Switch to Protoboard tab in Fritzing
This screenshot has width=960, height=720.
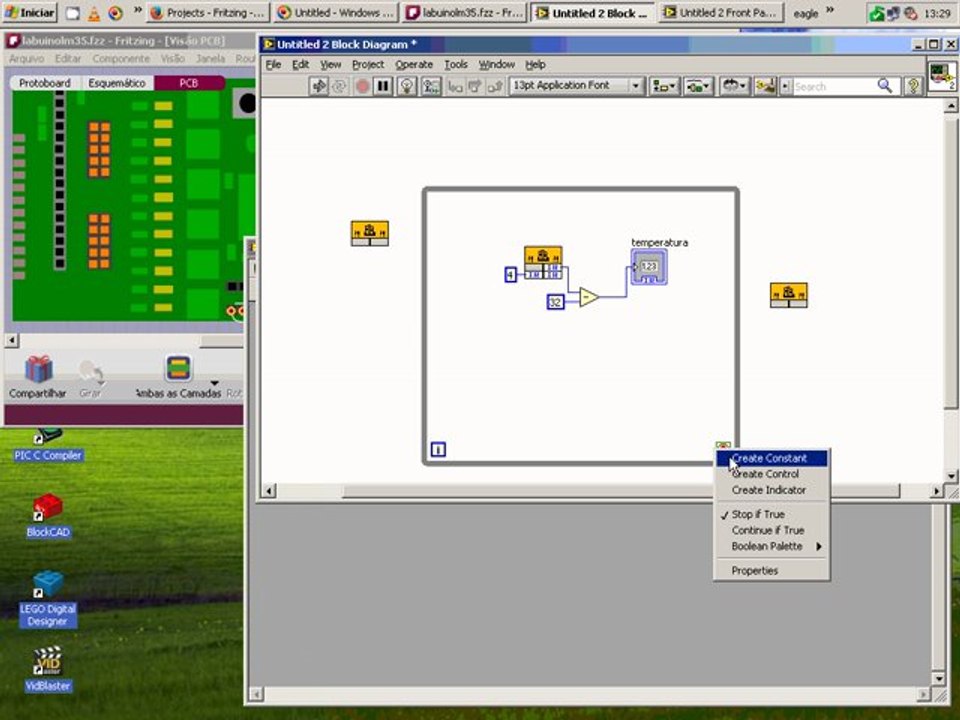click(45, 83)
